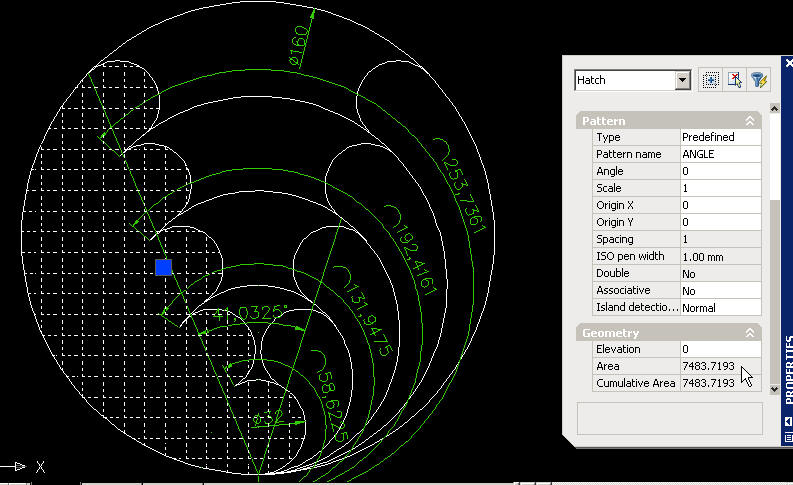Click the Spacing value field

[x=720, y=239]
